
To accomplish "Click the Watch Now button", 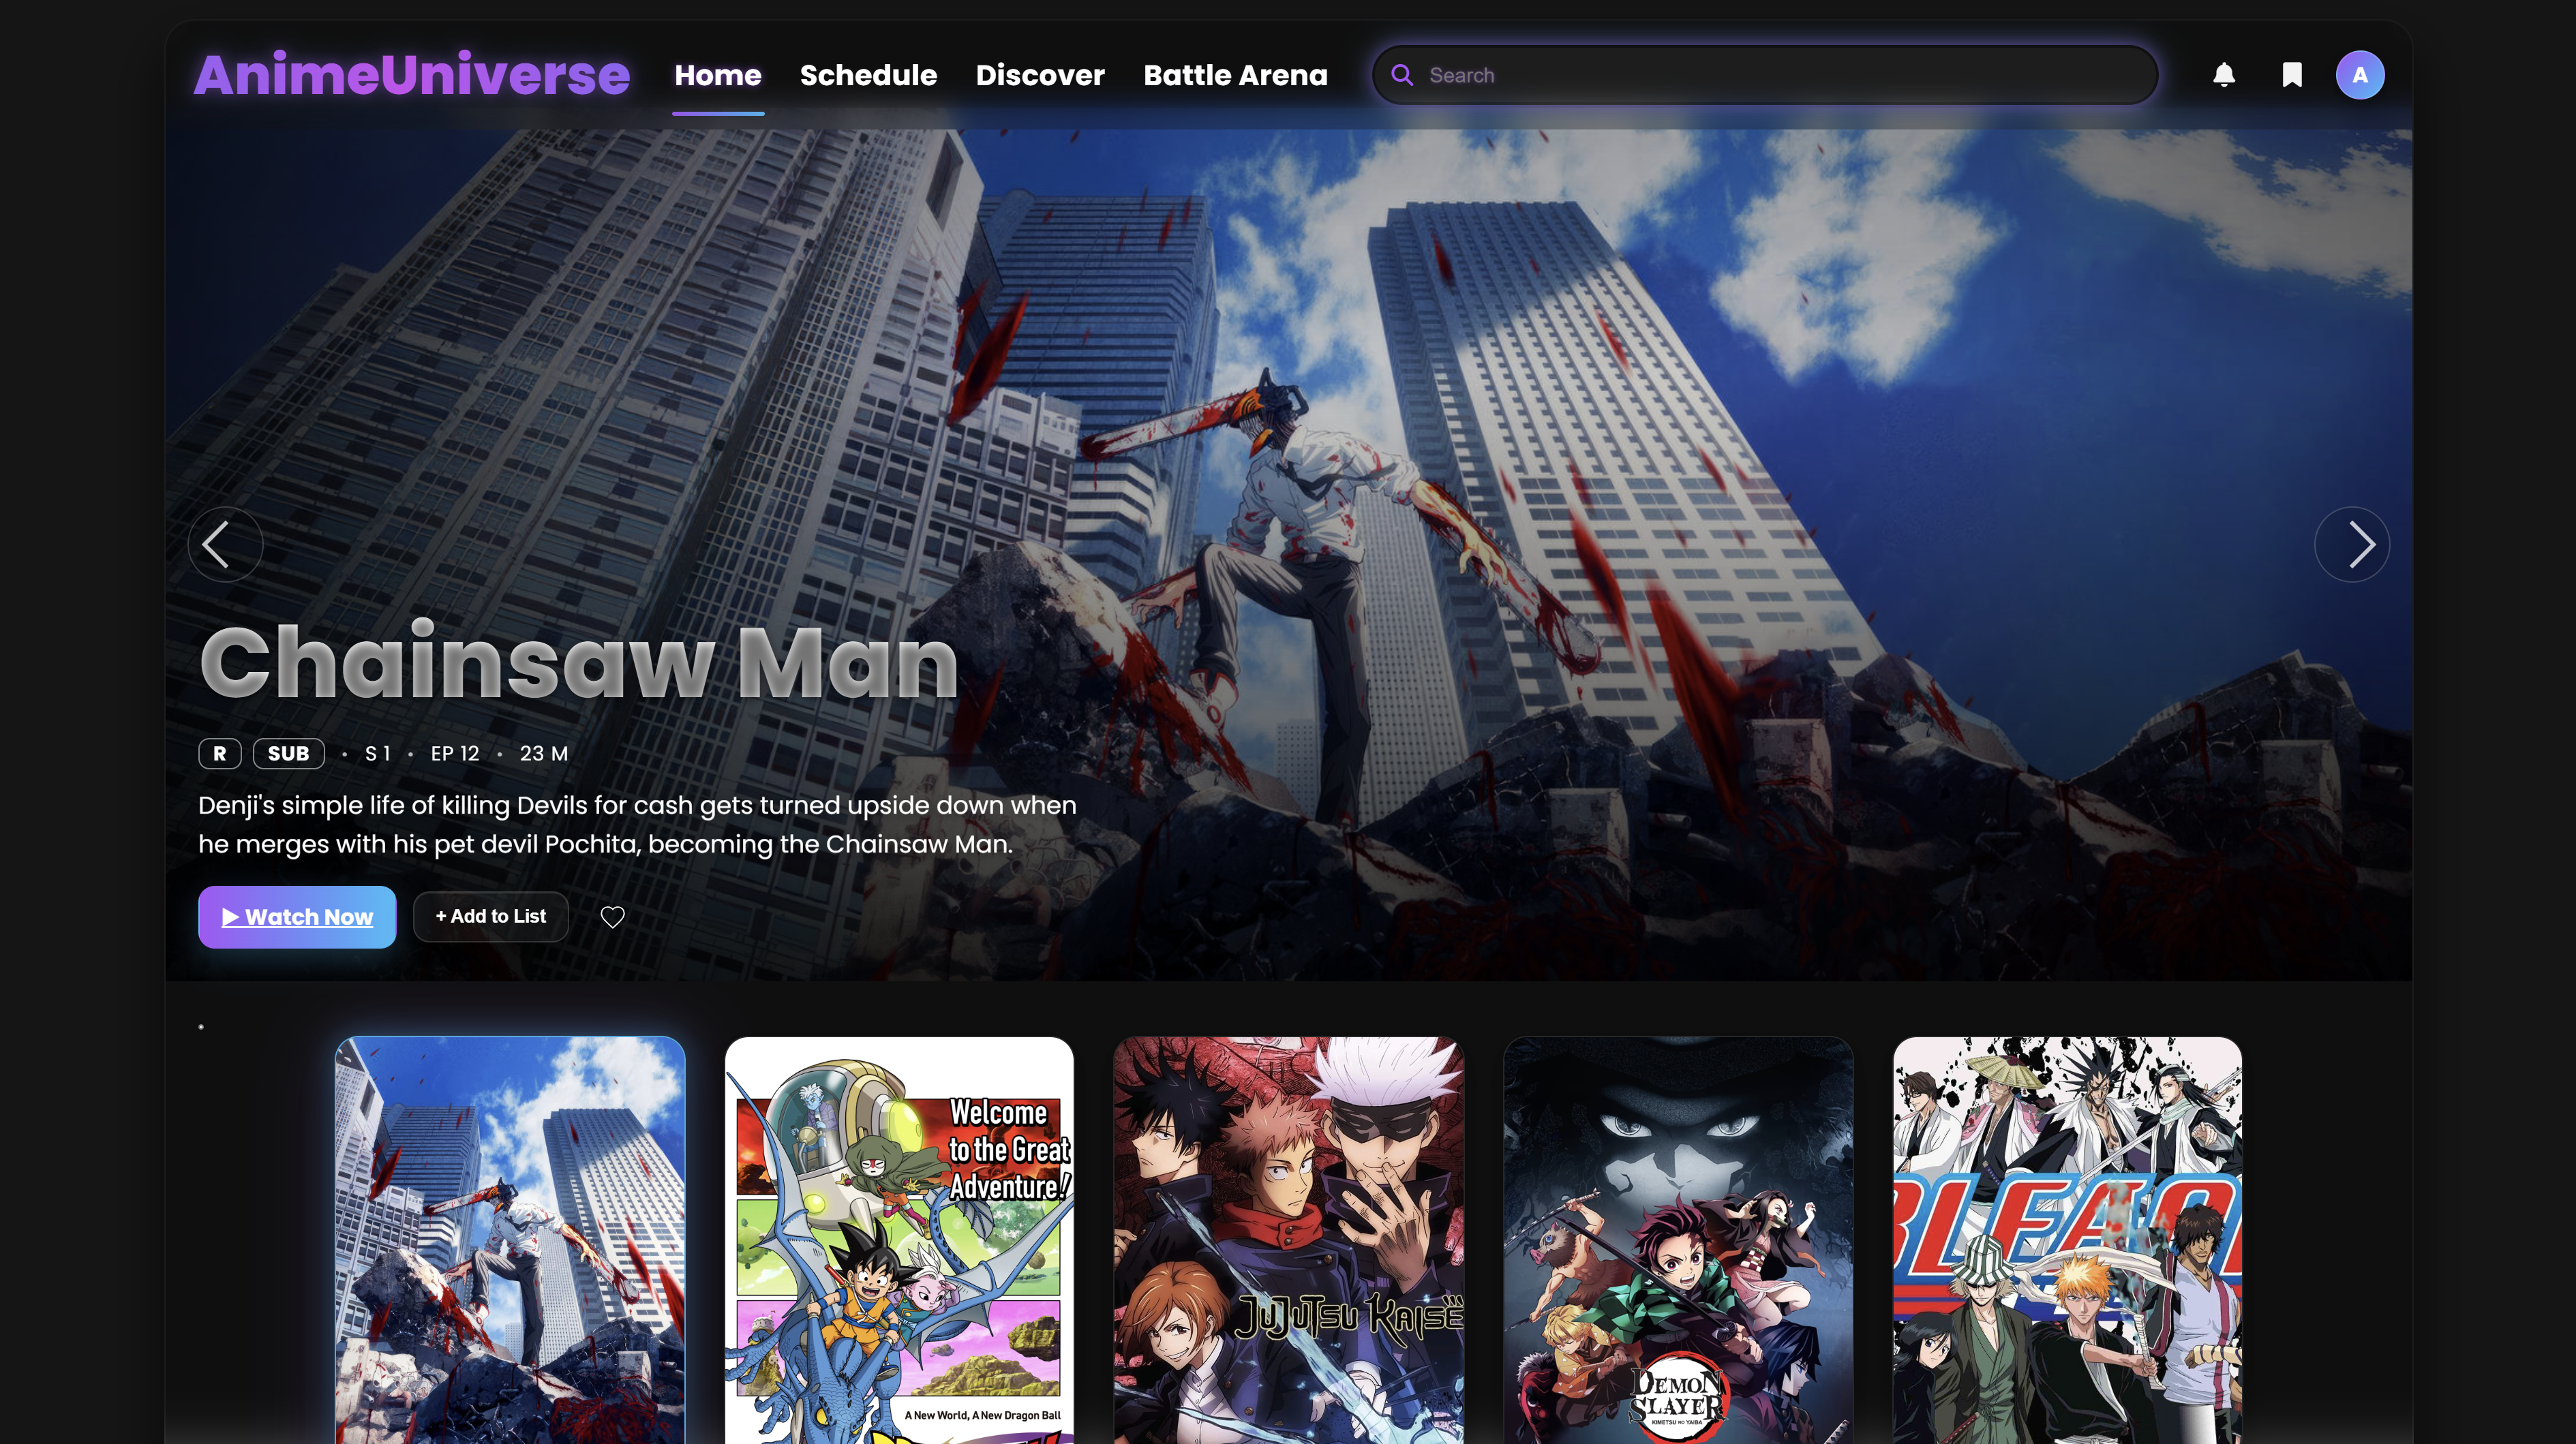I will (297, 916).
